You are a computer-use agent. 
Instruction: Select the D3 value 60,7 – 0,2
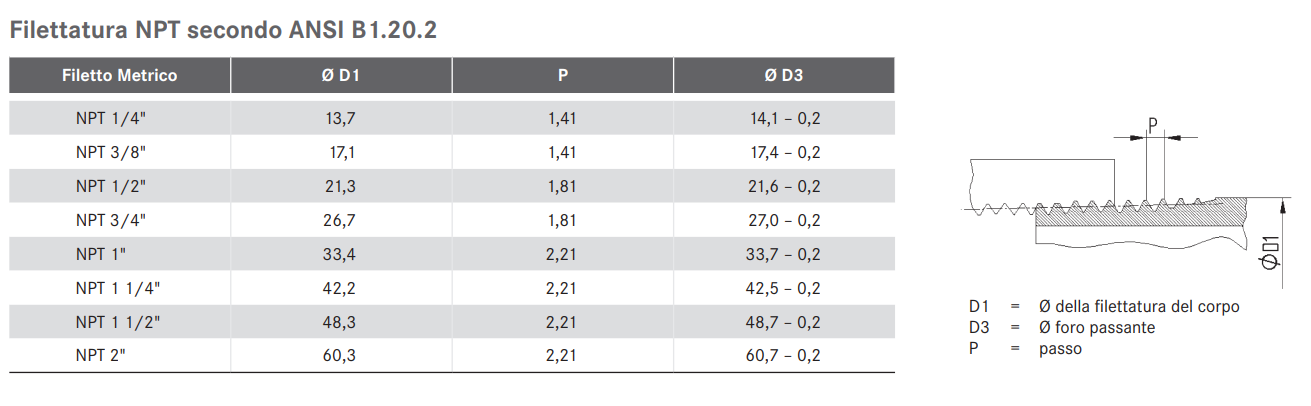[x=785, y=356]
